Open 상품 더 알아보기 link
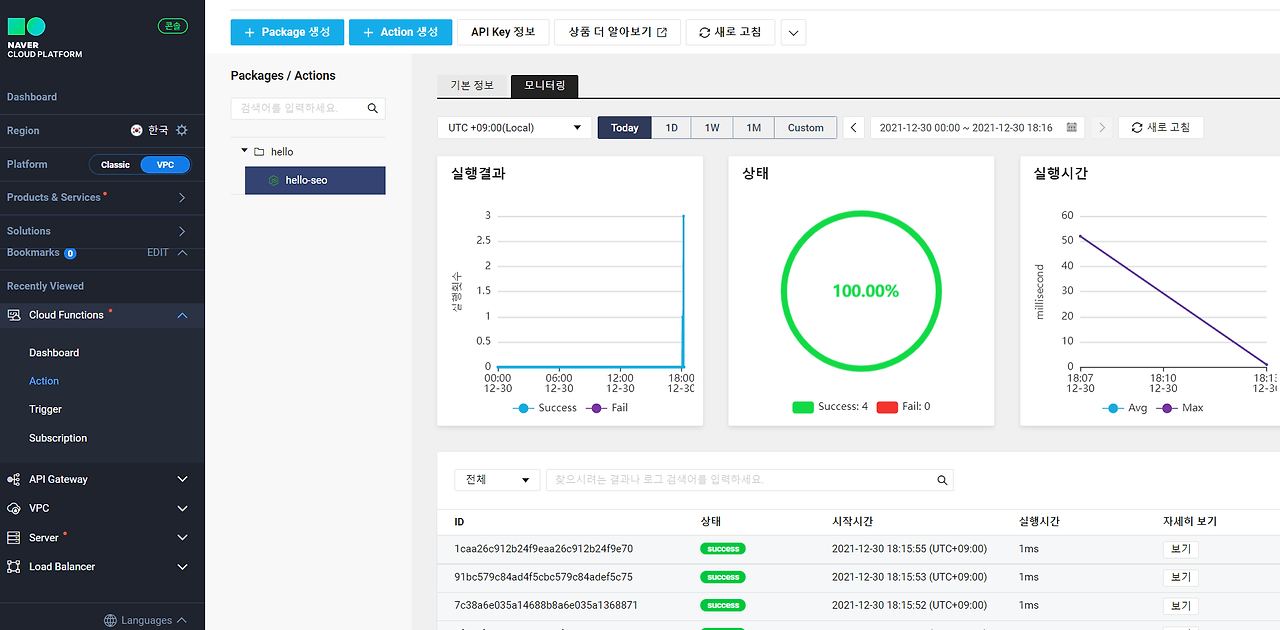Viewport: 1280px width, 630px height. tap(617, 32)
